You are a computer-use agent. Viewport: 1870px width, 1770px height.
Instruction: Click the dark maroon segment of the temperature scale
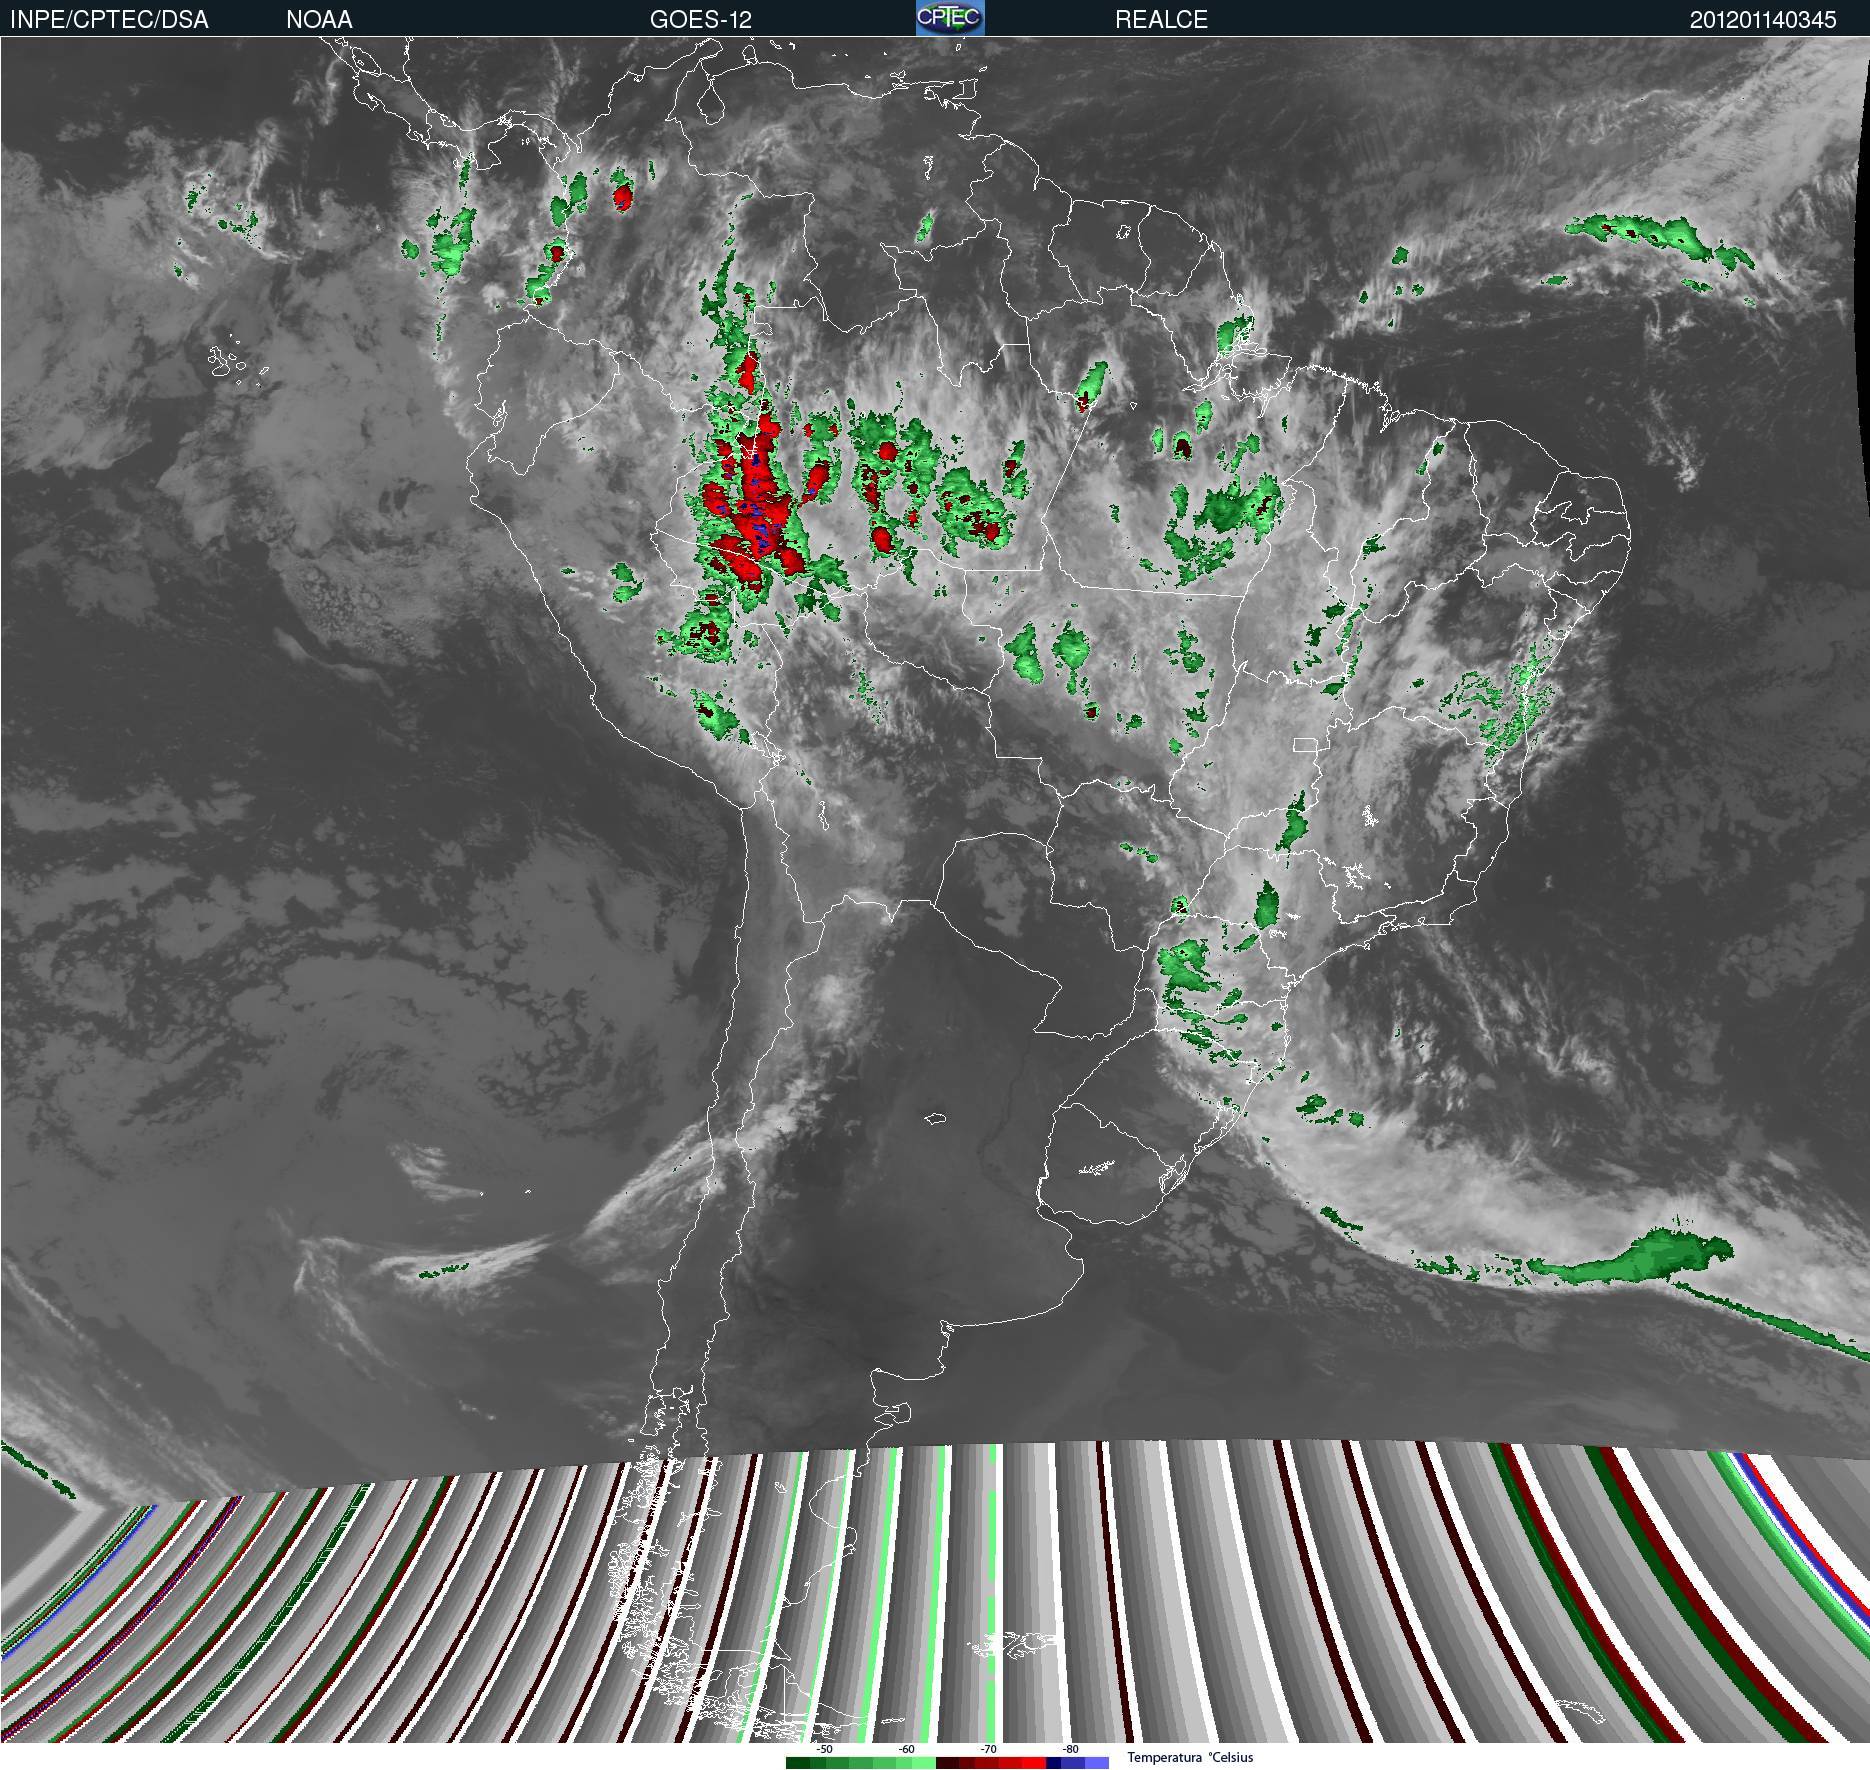[x=947, y=1763]
